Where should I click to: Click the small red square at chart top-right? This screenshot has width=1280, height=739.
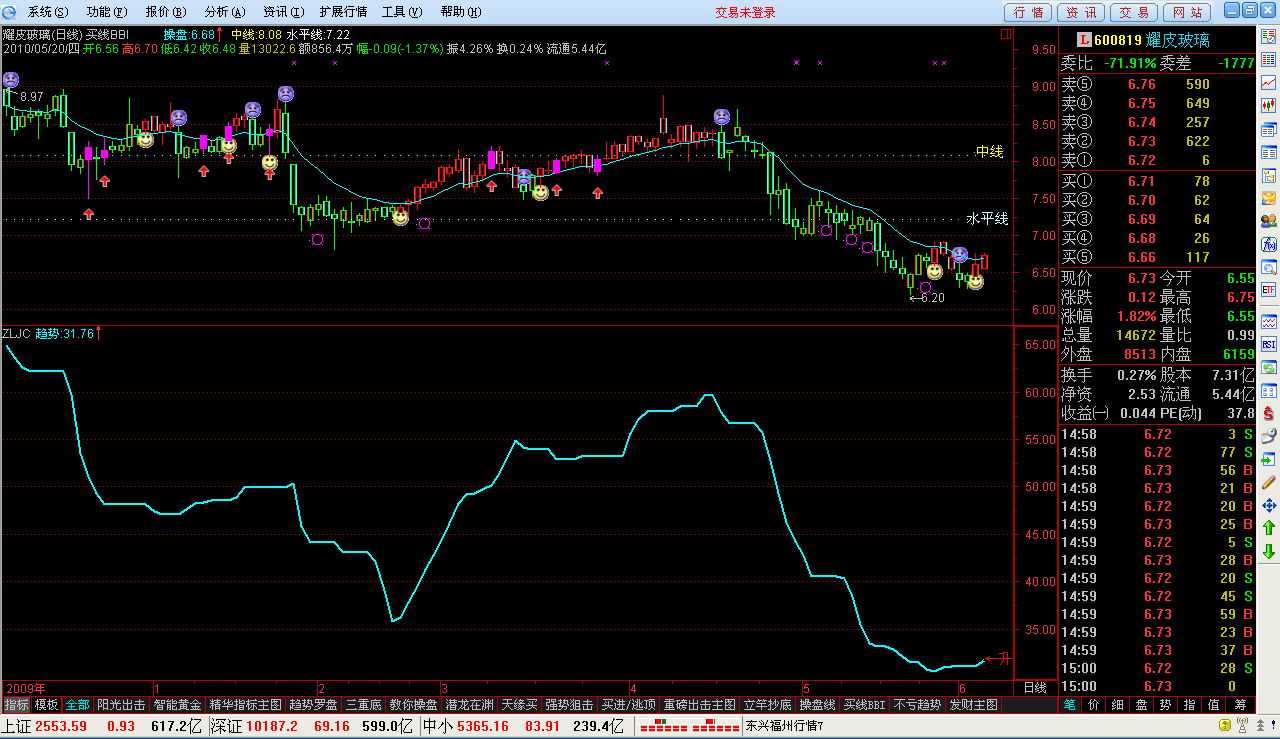pyautogui.click(x=1005, y=34)
